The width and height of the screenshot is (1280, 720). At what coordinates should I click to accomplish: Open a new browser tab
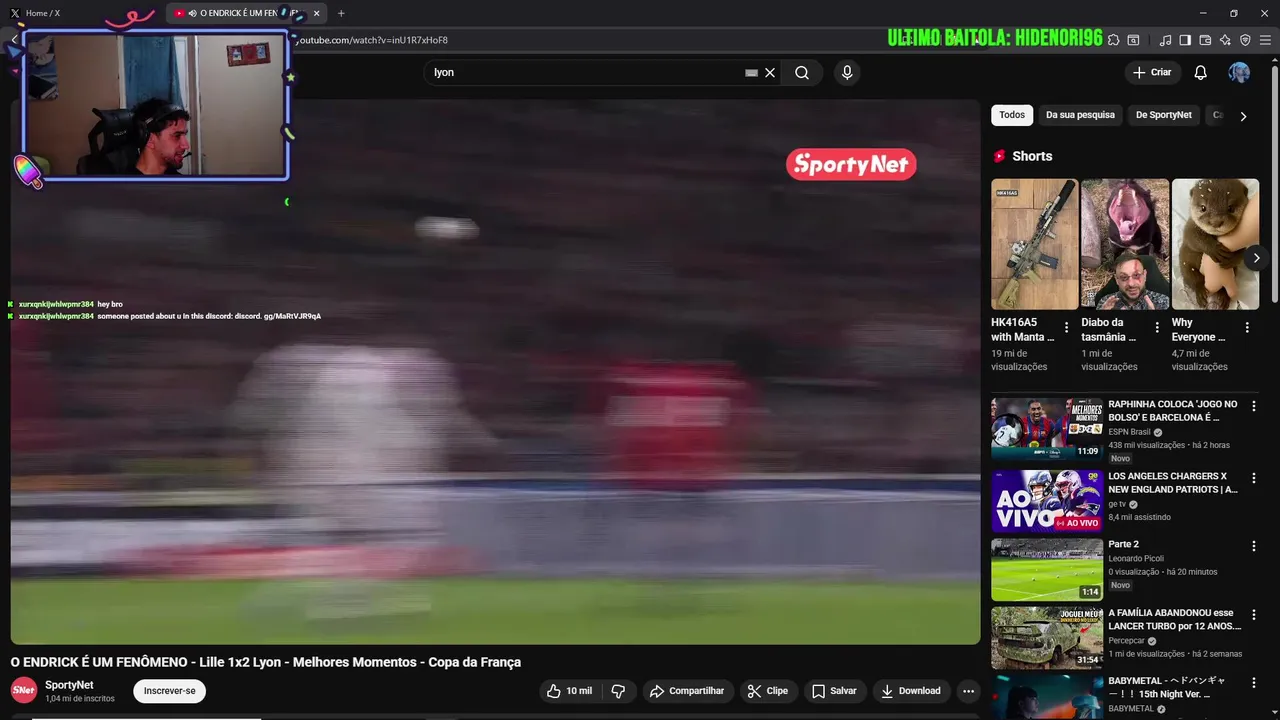tap(341, 13)
